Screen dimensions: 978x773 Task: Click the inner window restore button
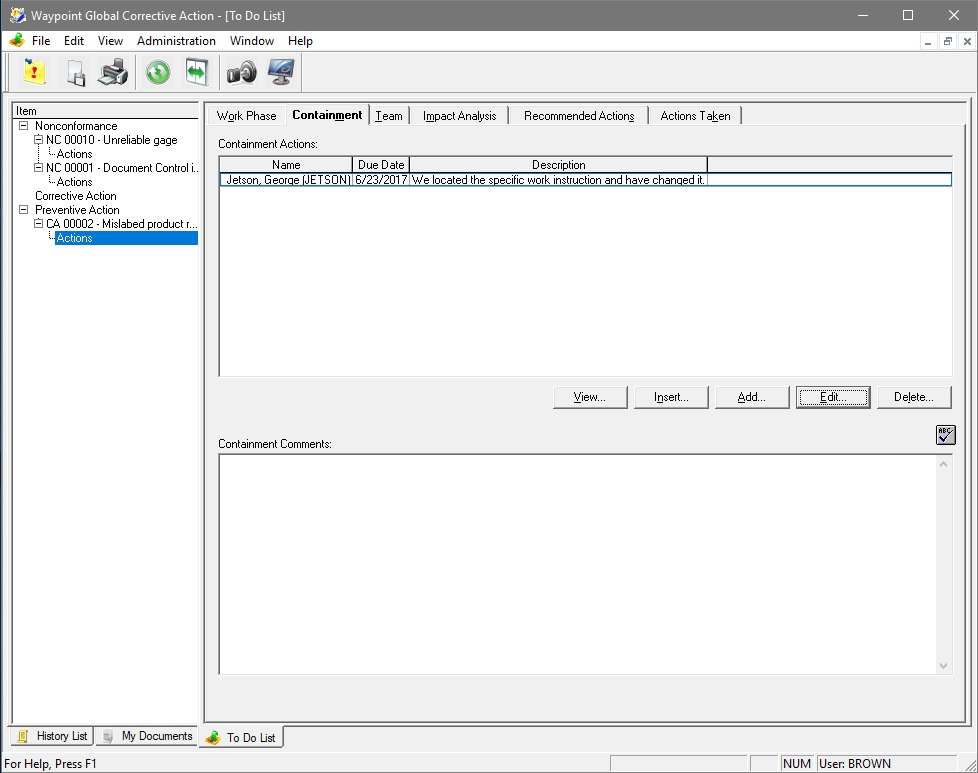click(947, 41)
